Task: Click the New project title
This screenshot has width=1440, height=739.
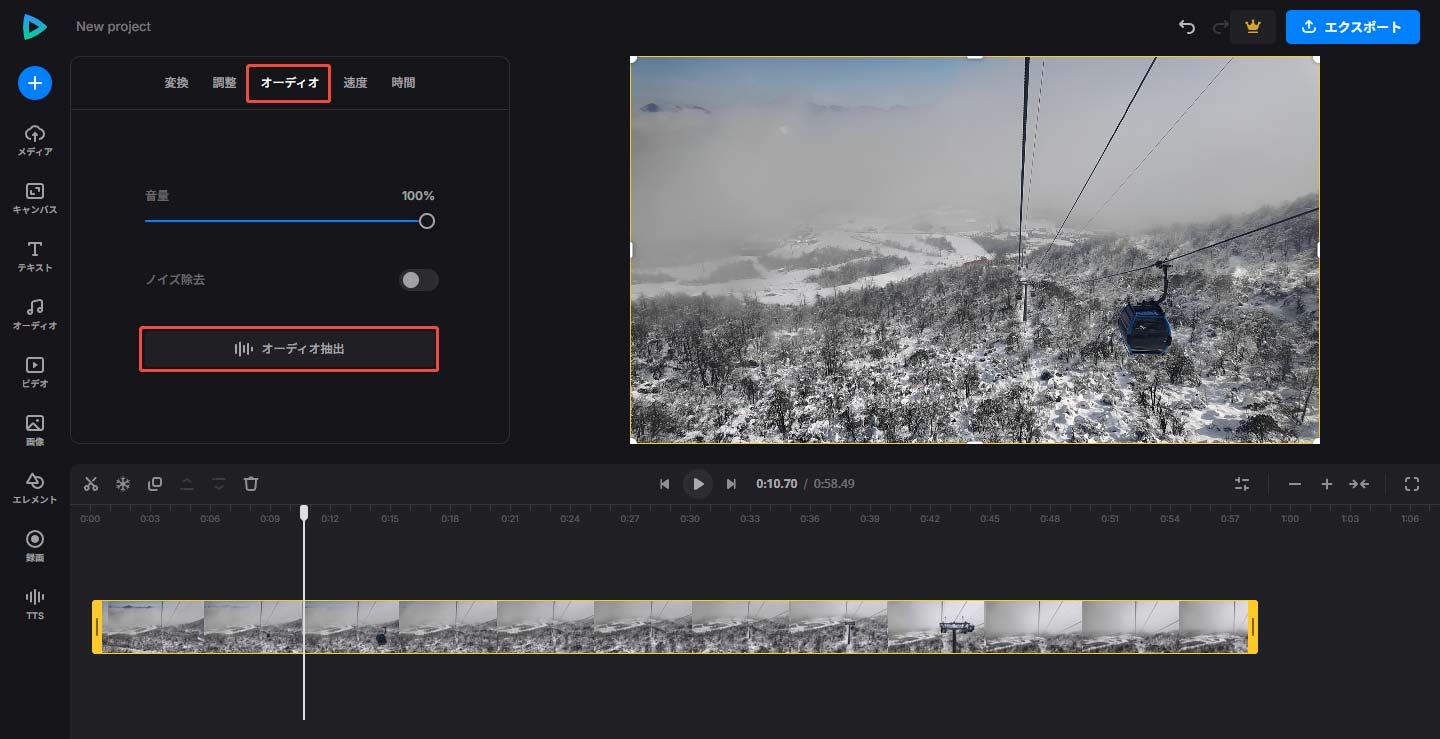Action: pyautogui.click(x=113, y=26)
